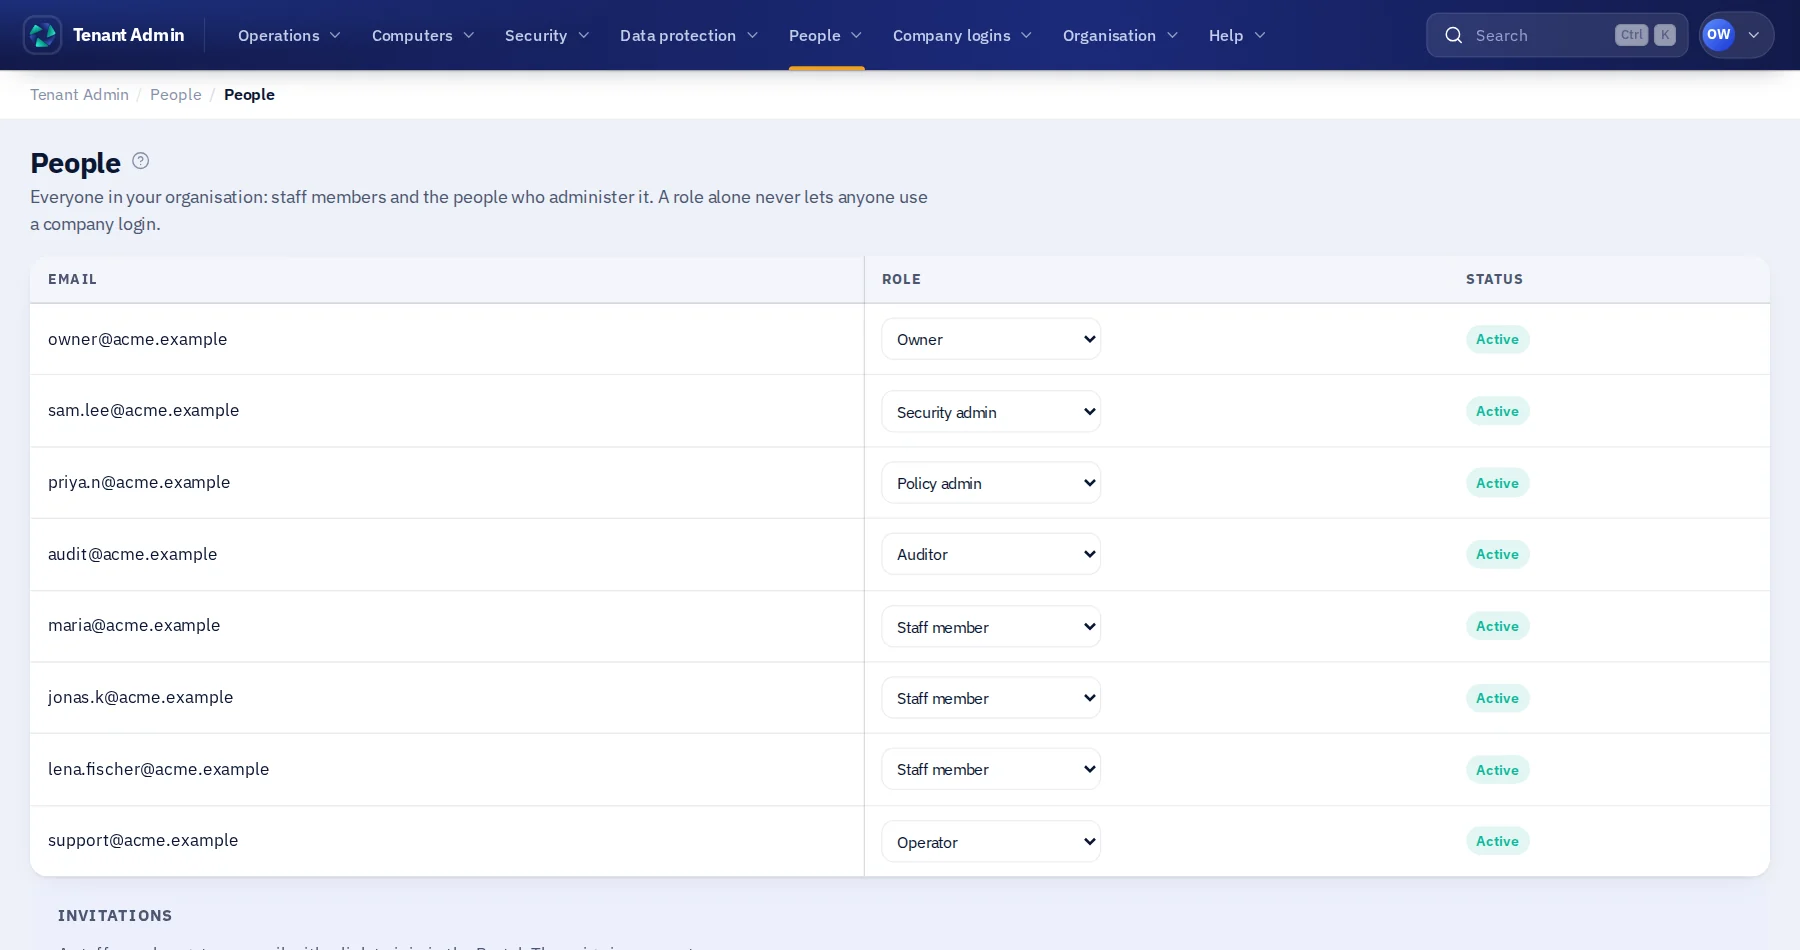Click Tenant Admin breadcrumb link

[x=79, y=94]
